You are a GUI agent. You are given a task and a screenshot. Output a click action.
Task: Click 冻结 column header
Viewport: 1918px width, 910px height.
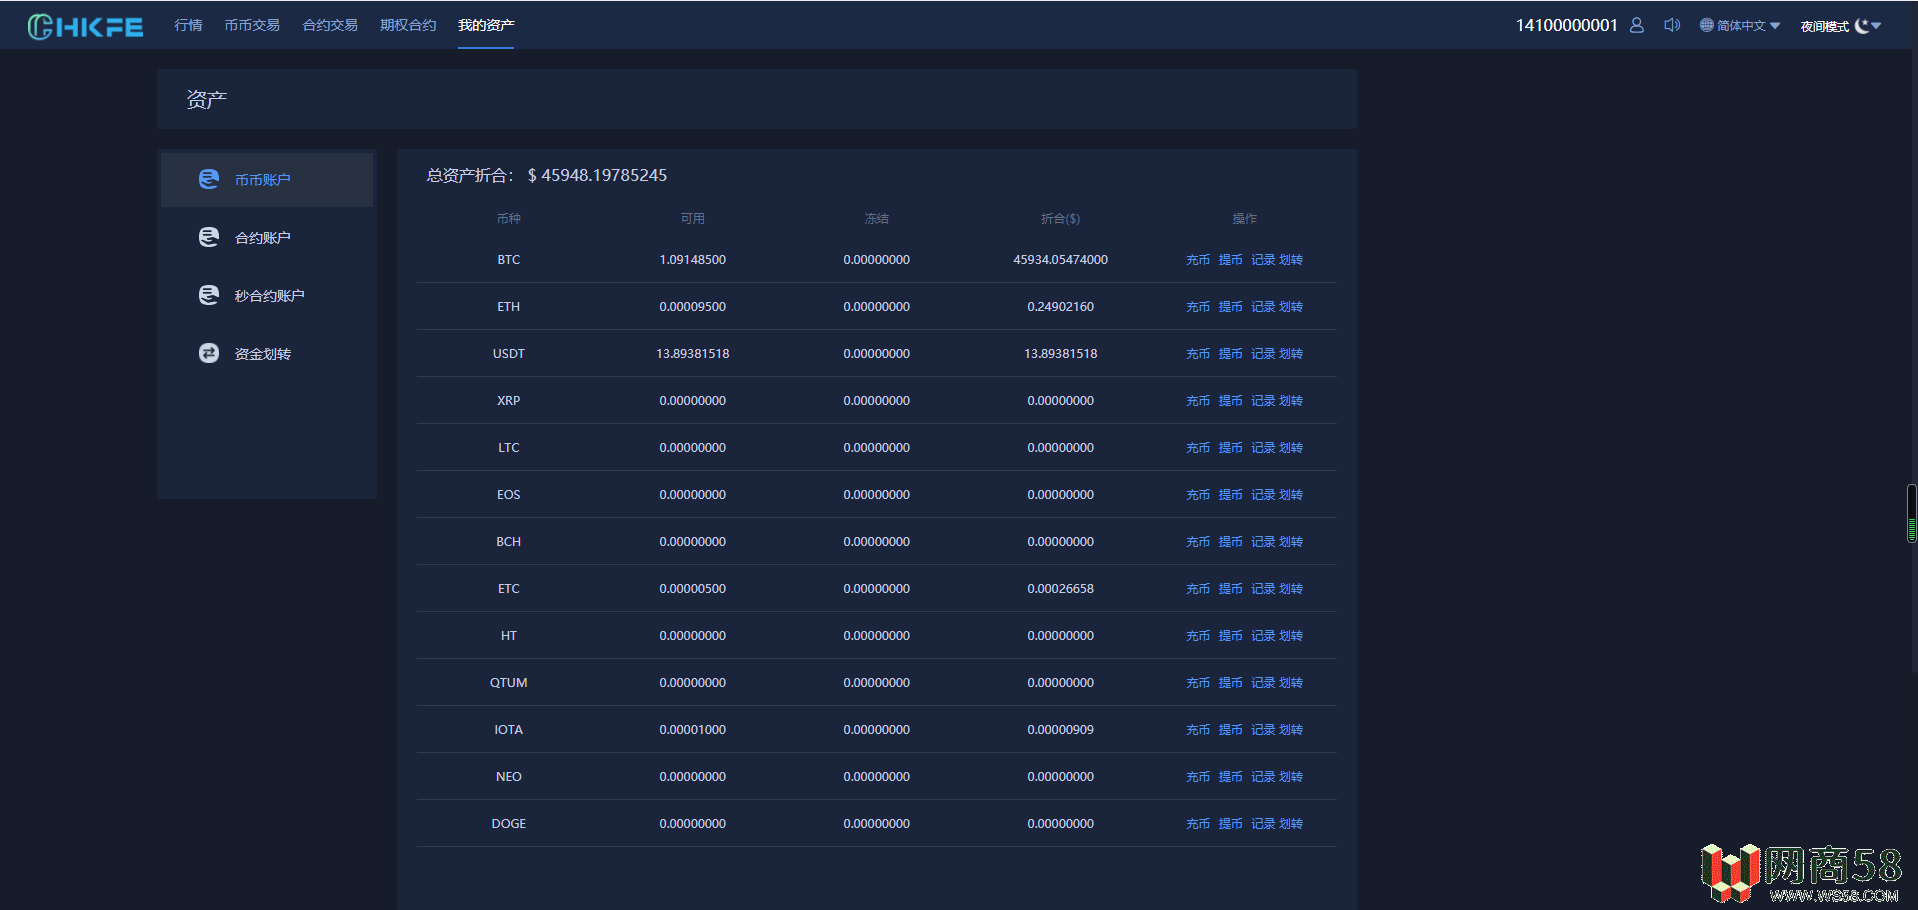coord(877,218)
